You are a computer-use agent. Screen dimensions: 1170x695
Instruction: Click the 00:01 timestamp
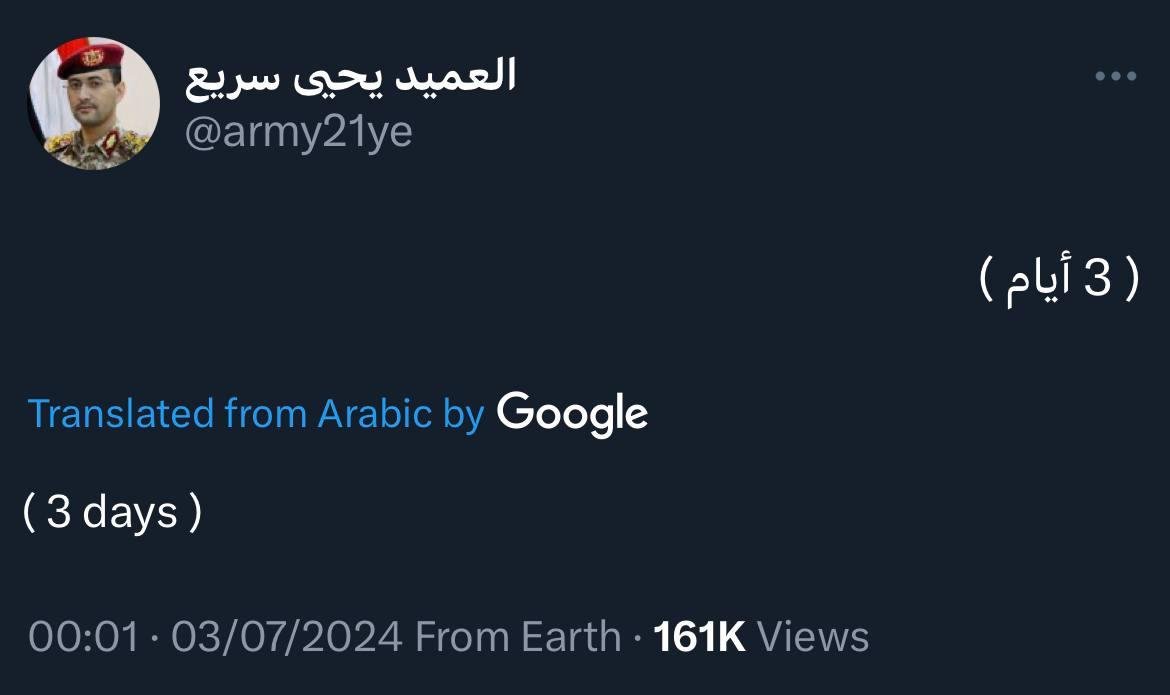(84, 637)
